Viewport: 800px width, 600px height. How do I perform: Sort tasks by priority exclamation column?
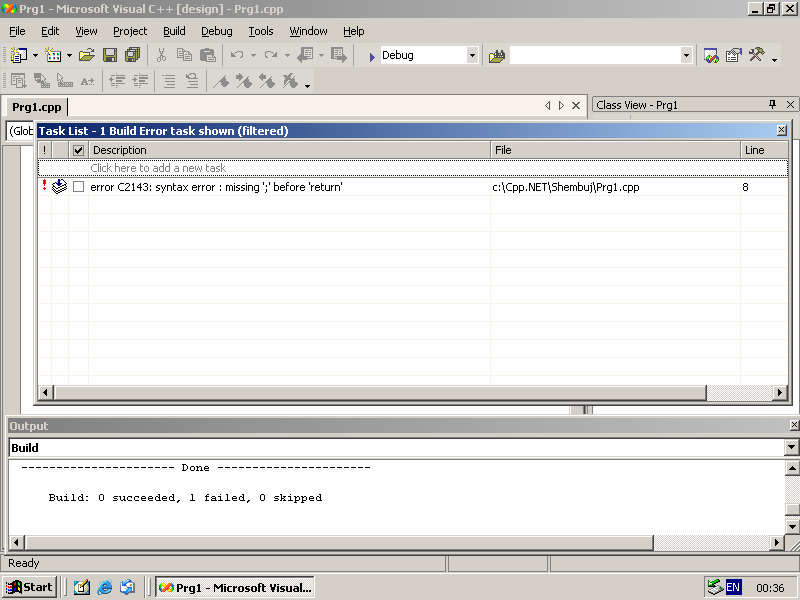click(x=45, y=150)
